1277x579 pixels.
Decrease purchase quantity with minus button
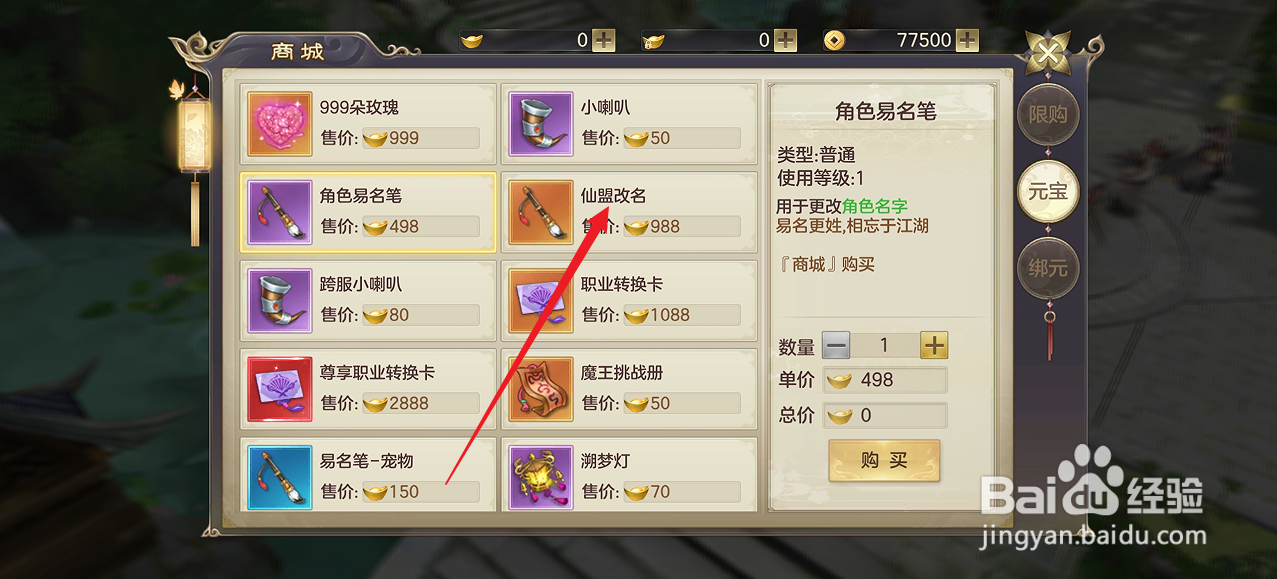click(836, 346)
